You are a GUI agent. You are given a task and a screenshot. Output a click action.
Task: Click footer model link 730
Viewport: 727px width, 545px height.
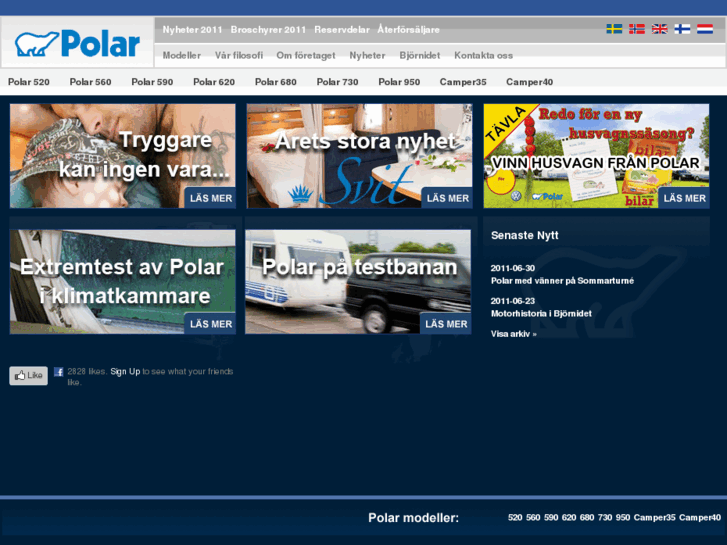605,518
